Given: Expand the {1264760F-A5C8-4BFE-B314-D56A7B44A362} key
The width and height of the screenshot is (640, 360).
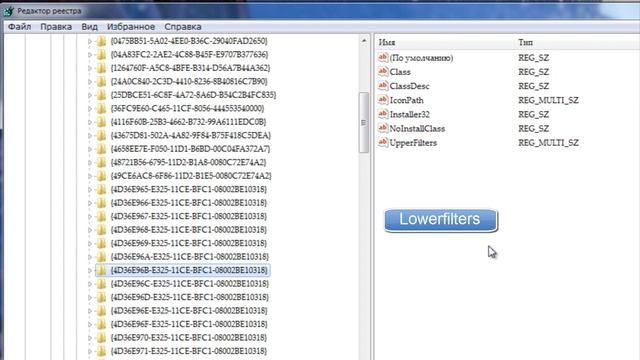Looking at the screenshot, I should tap(90, 68).
